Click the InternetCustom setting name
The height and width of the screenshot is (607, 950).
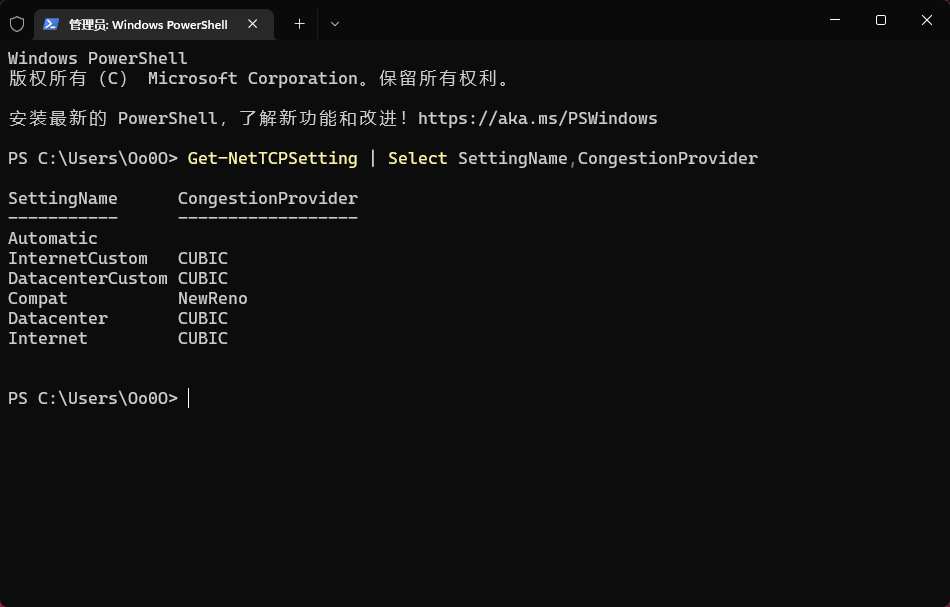[x=77, y=258]
